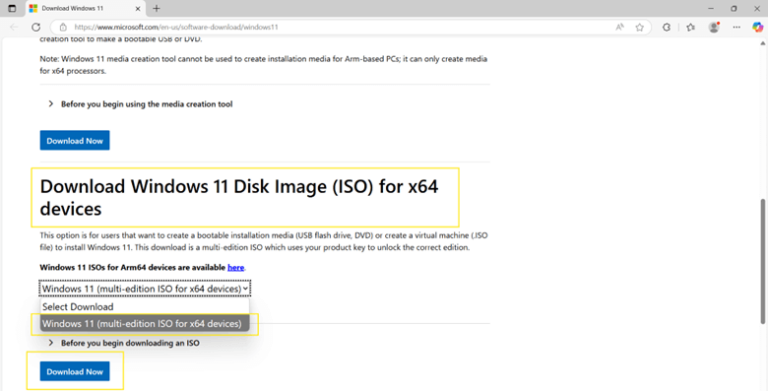Start Read aloud from address bar

(620, 27)
